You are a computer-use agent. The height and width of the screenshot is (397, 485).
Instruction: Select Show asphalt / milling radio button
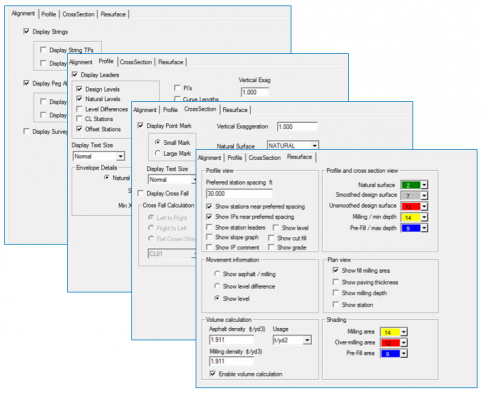217,274
